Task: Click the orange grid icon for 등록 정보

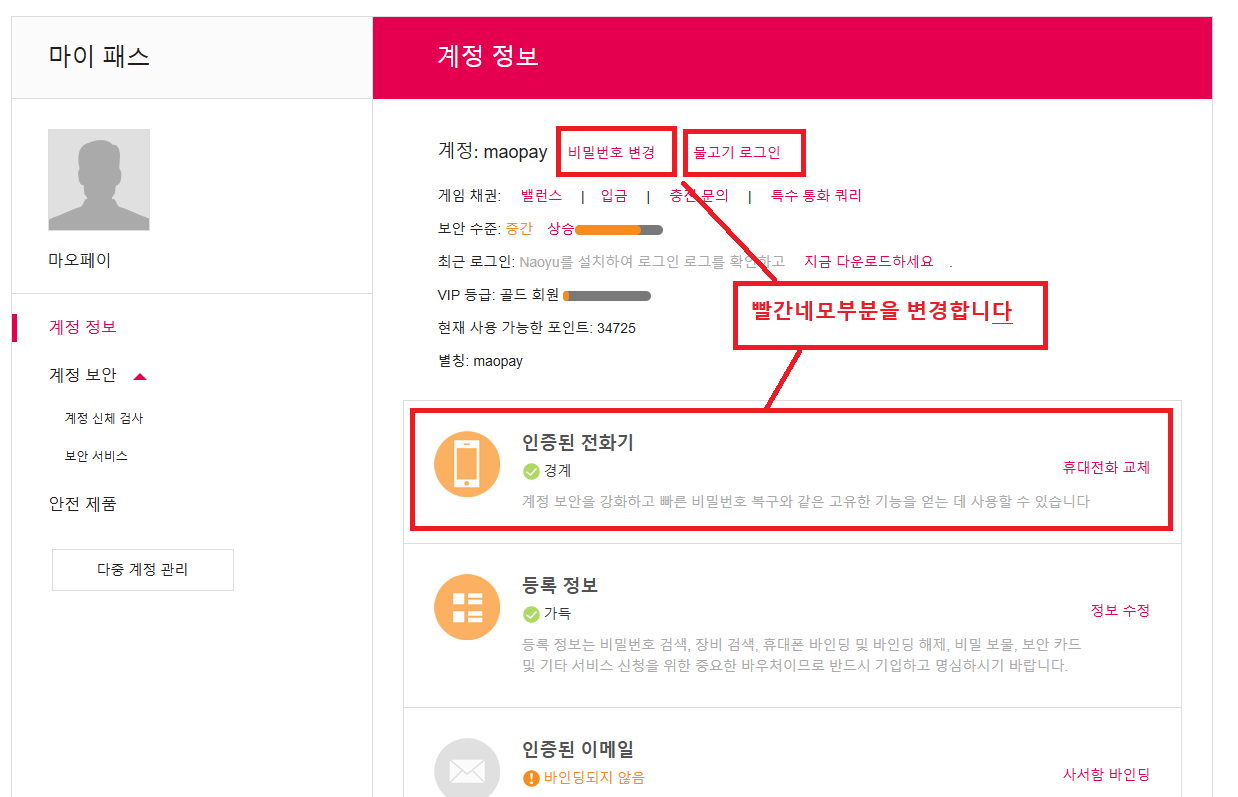Action: pyautogui.click(x=467, y=607)
